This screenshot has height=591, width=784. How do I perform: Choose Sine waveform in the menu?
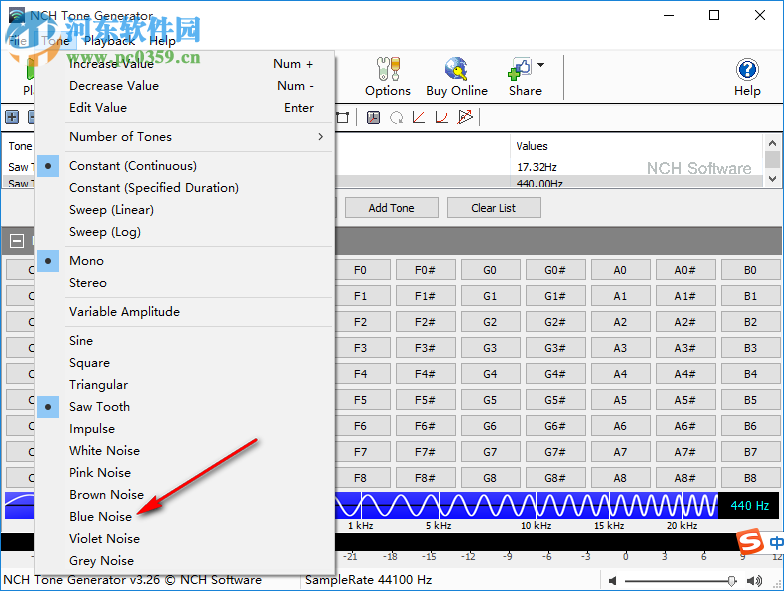click(81, 341)
